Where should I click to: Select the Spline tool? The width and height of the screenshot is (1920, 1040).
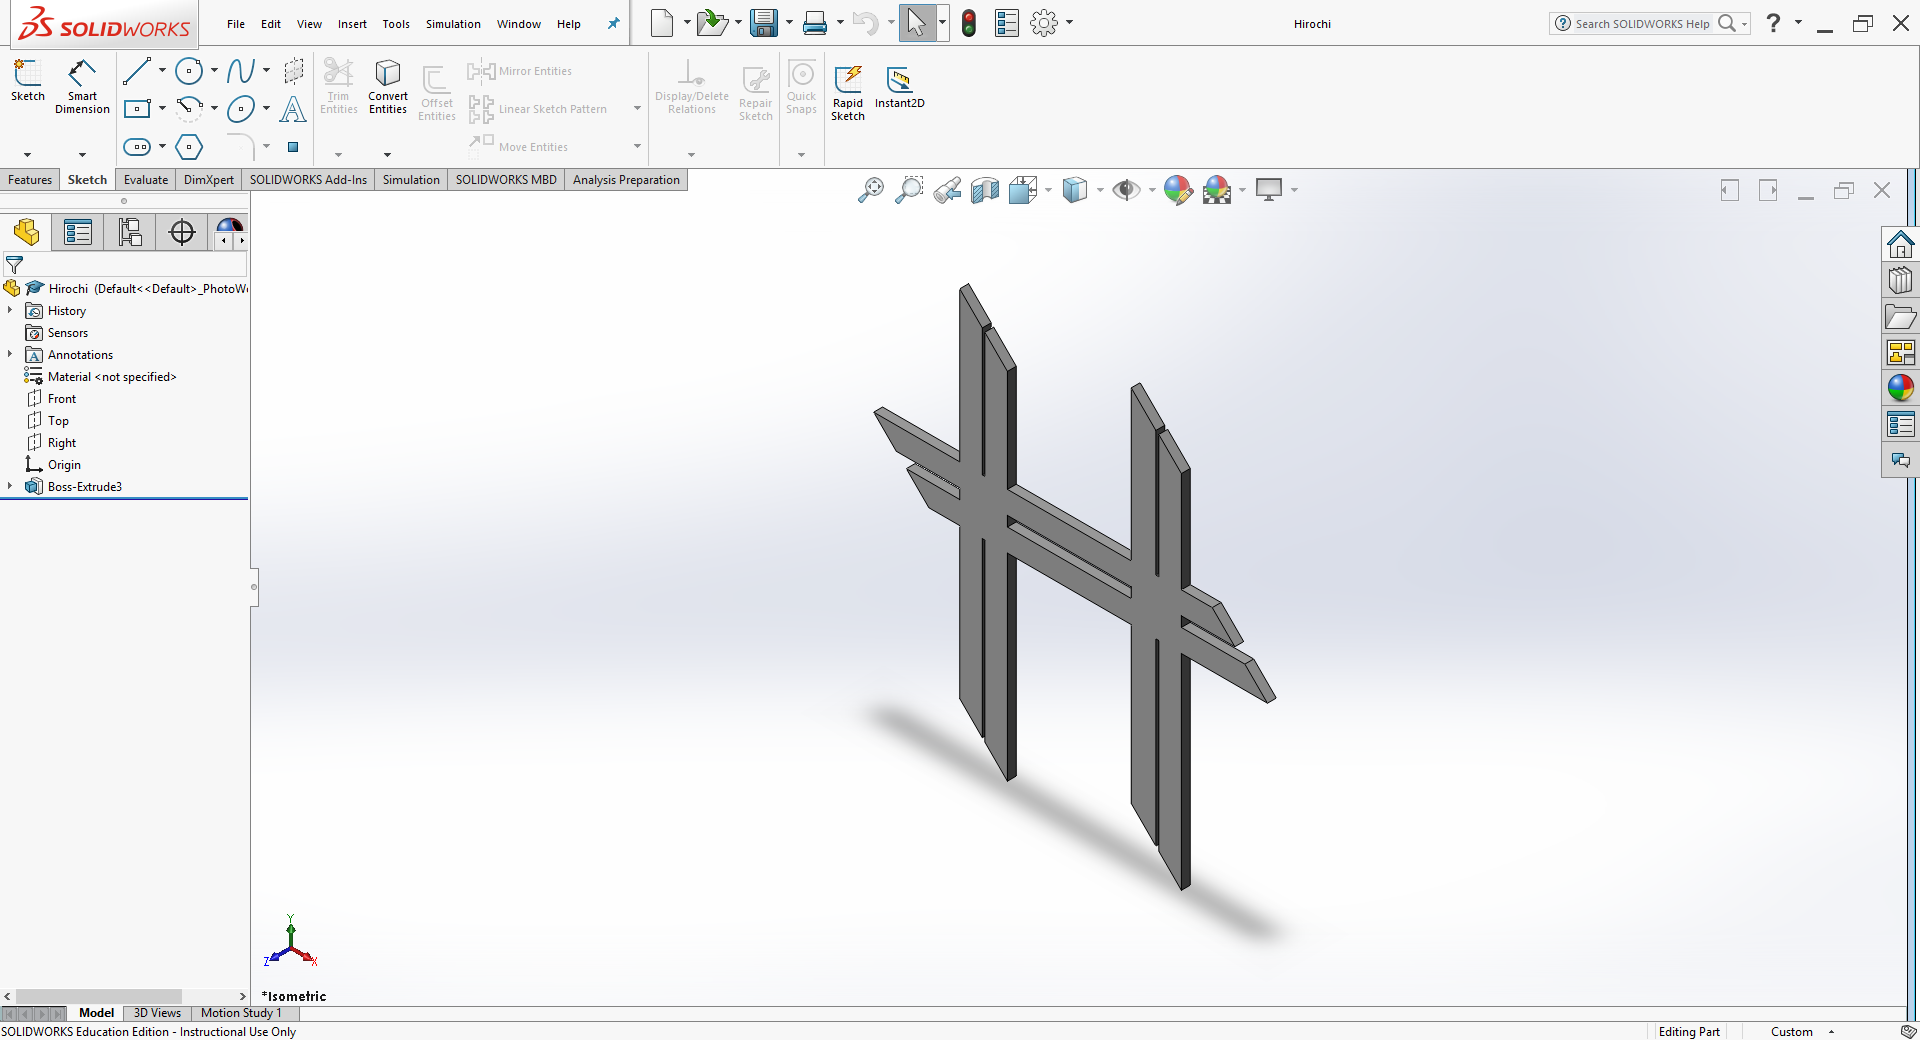click(x=241, y=71)
